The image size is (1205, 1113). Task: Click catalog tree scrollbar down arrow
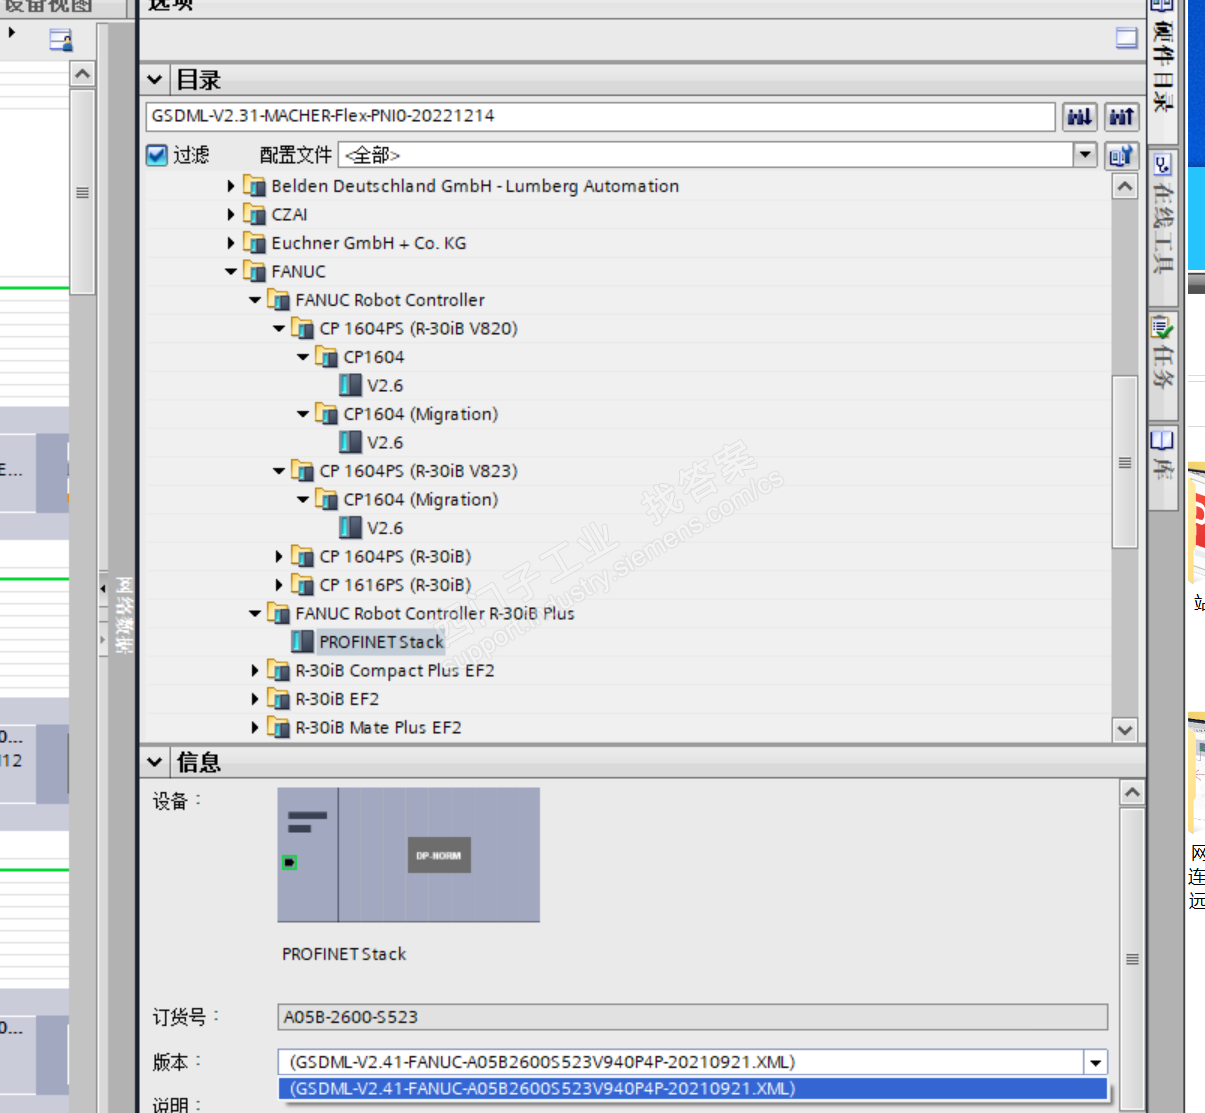coord(1125,730)
